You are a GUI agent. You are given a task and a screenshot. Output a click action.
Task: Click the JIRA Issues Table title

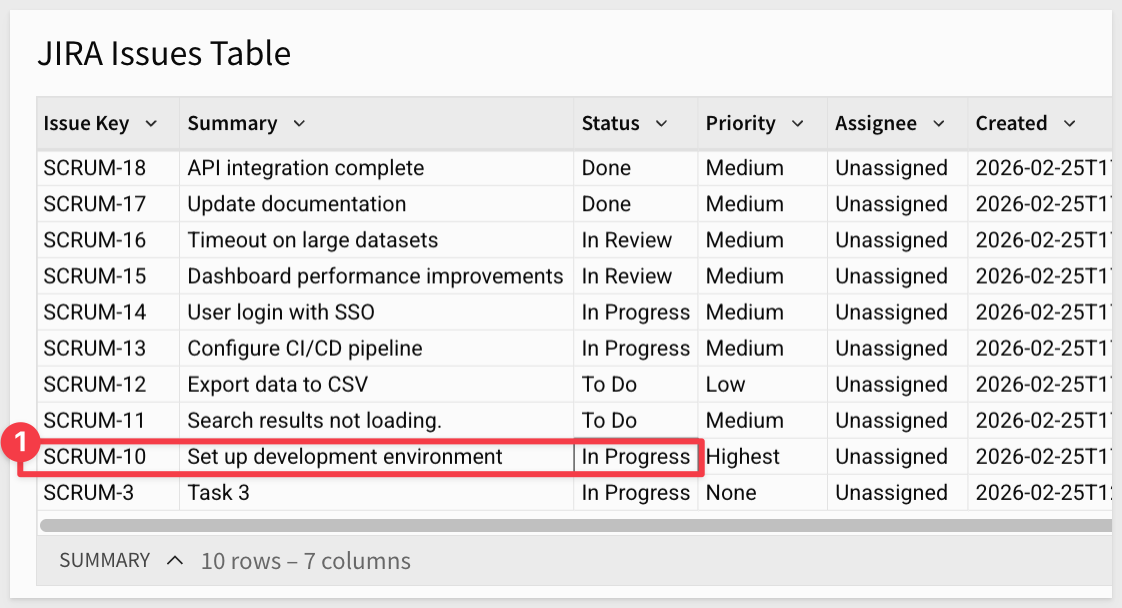[164, 53]
